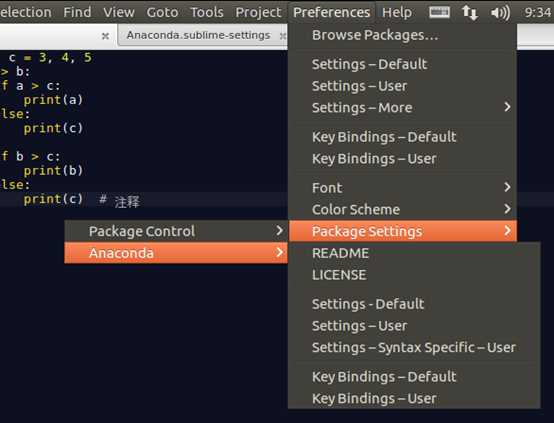Open the Help menu
Viewport: 554px width, 423px height.
click(397, 13)
